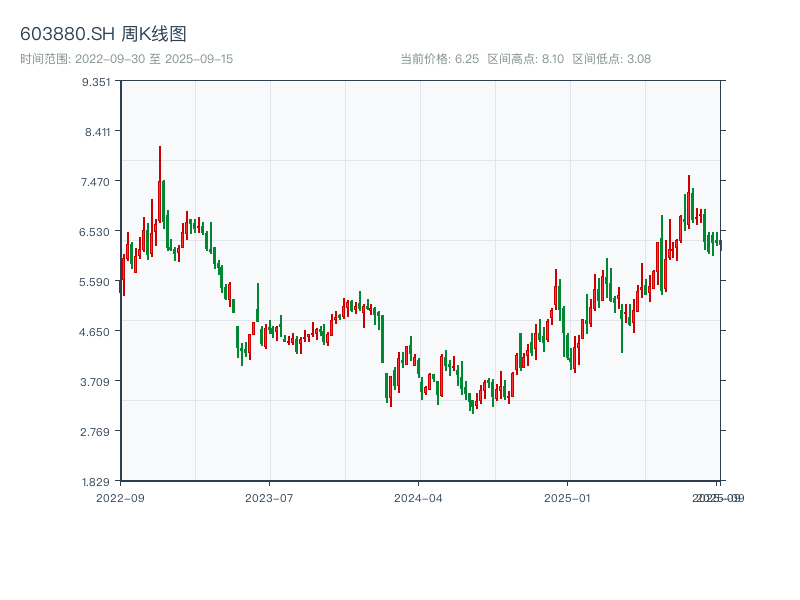
Task: Click y-axis label 2.769
Action: [95, 432]
